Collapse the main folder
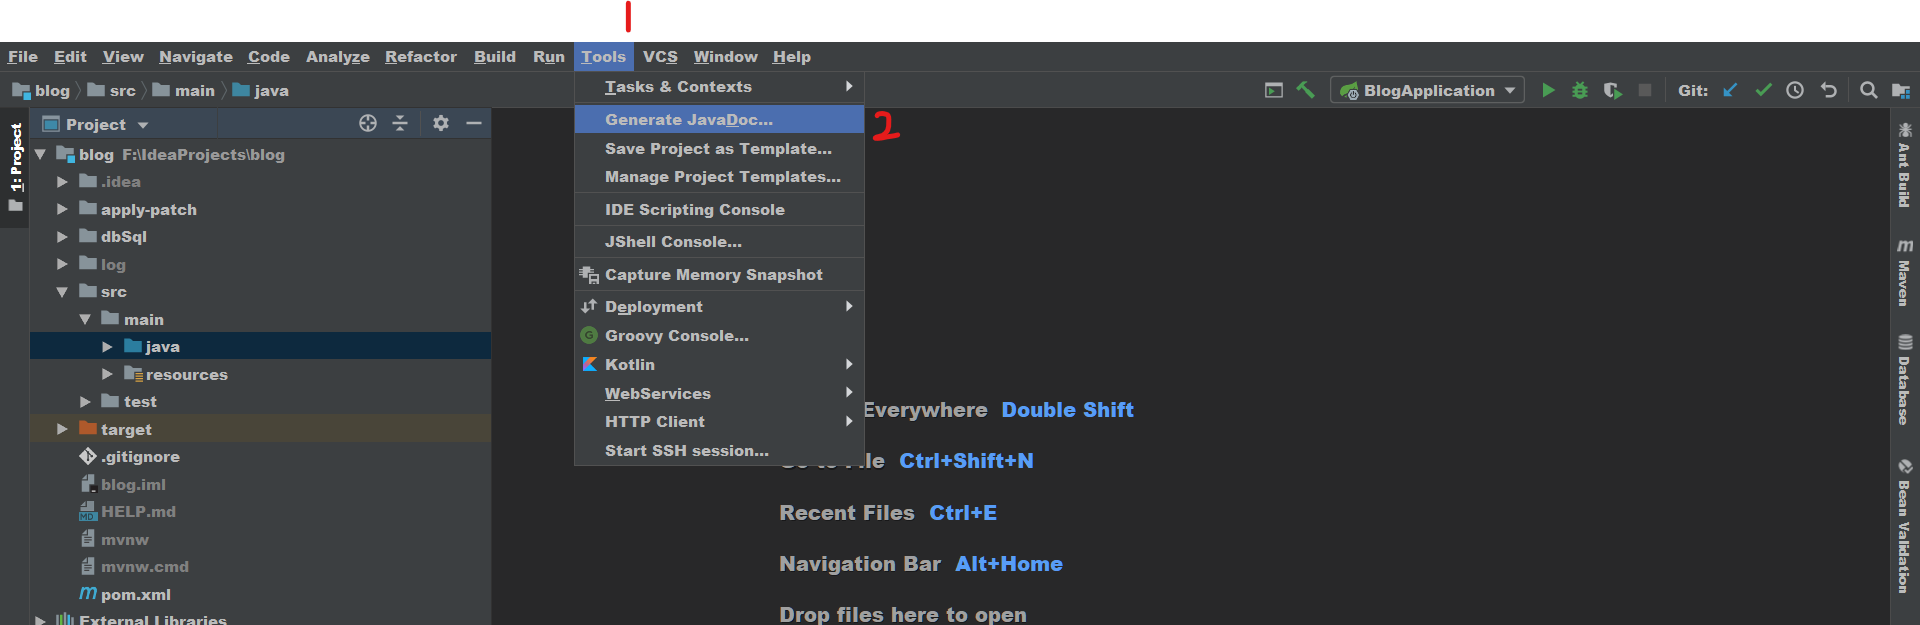This screenshot has width=1920, height=625. tap(85, 319)
